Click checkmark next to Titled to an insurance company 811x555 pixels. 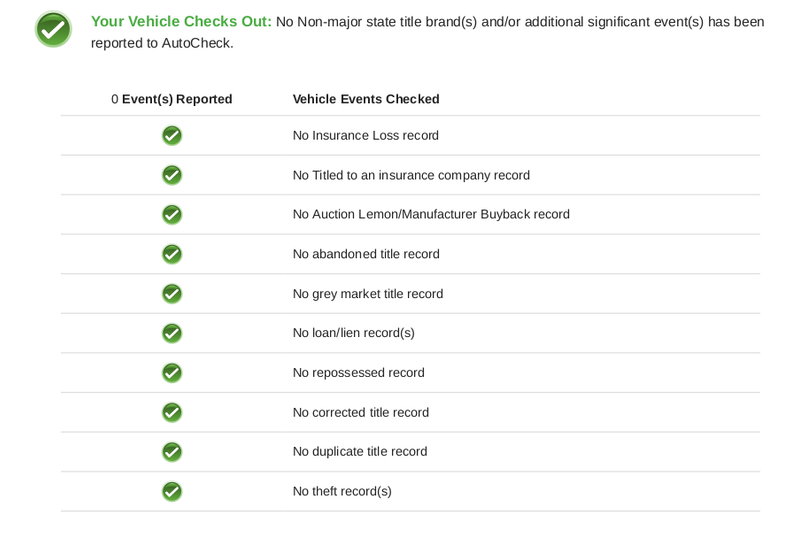(172, 175)
